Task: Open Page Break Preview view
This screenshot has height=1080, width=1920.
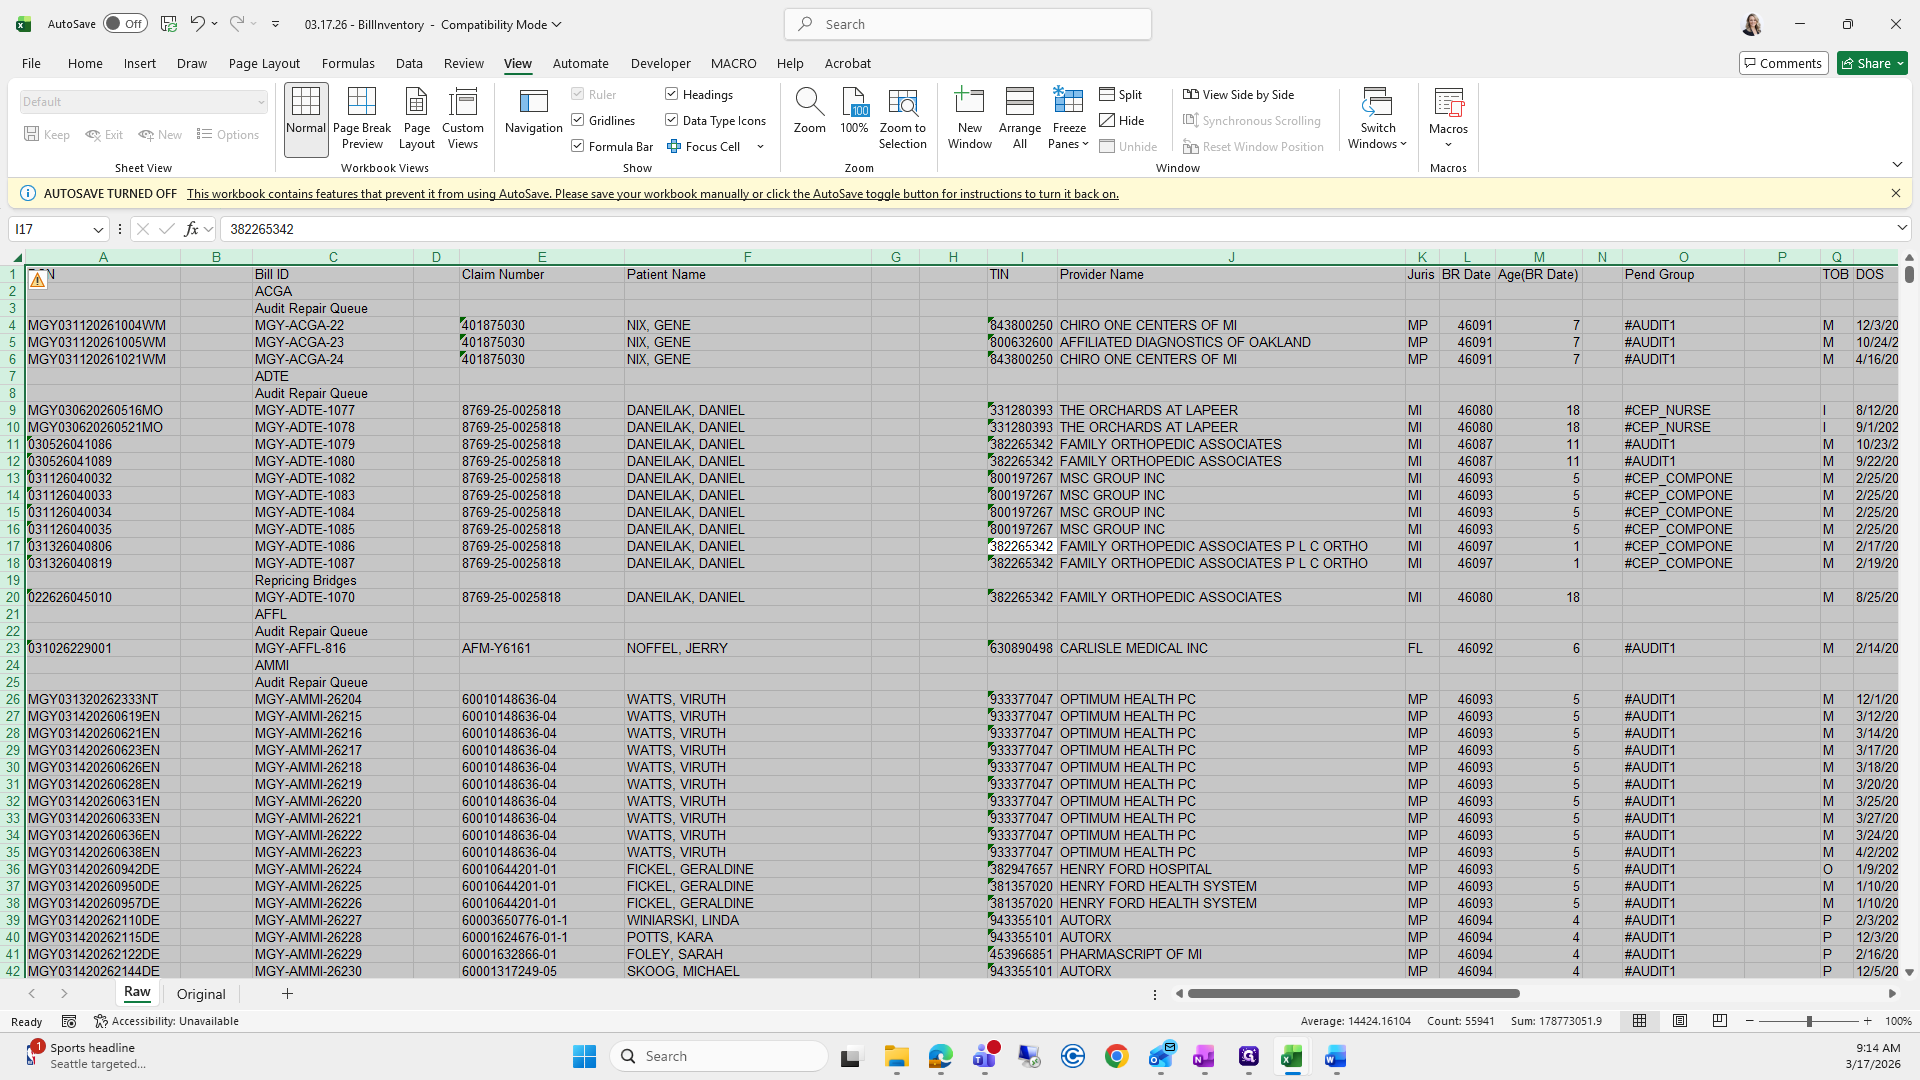Action: (361, 118)
